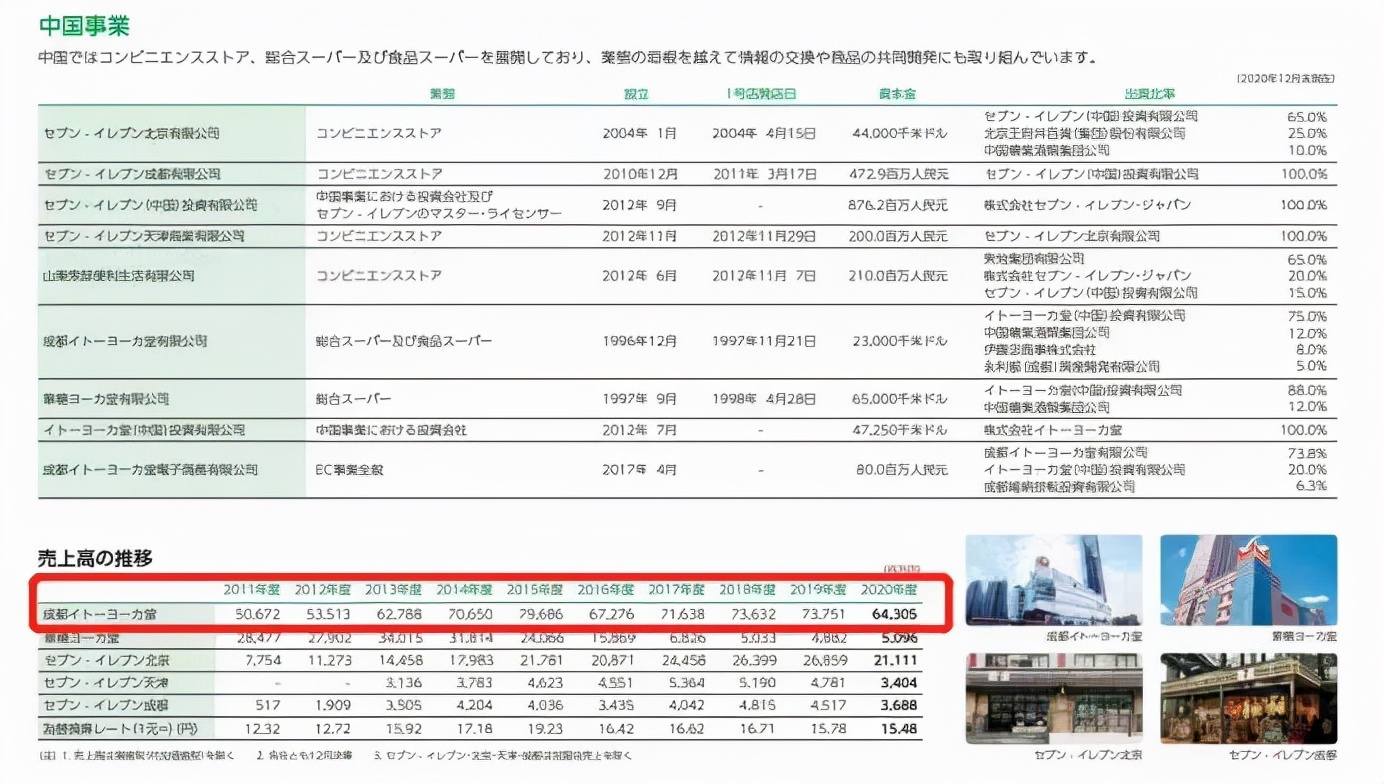
Task: Click the bold 21,111 sales figure
Action: click(896, 660)
